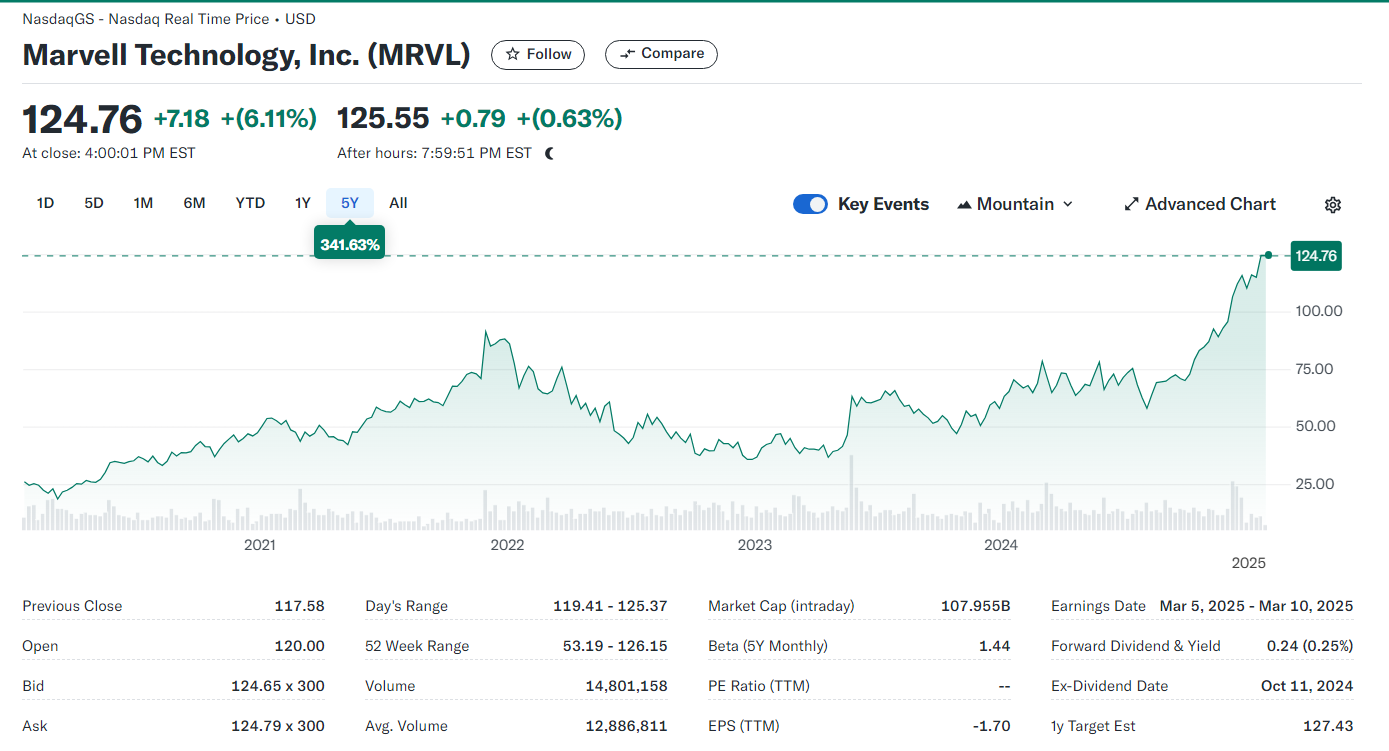Click the +7.18 daily change
The height and width of the screenshot is (751, 1389).
(x=181, y=119)
